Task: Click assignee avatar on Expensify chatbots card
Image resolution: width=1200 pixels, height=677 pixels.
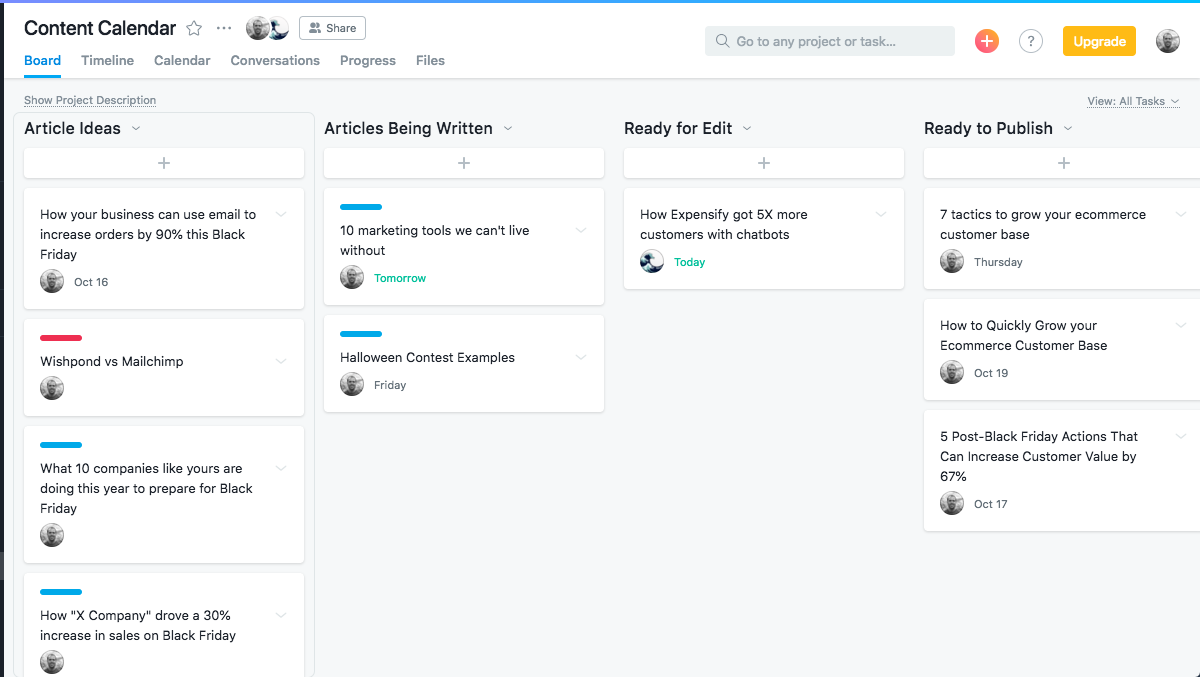Action: pyautogui.click(x=652, y=262)
